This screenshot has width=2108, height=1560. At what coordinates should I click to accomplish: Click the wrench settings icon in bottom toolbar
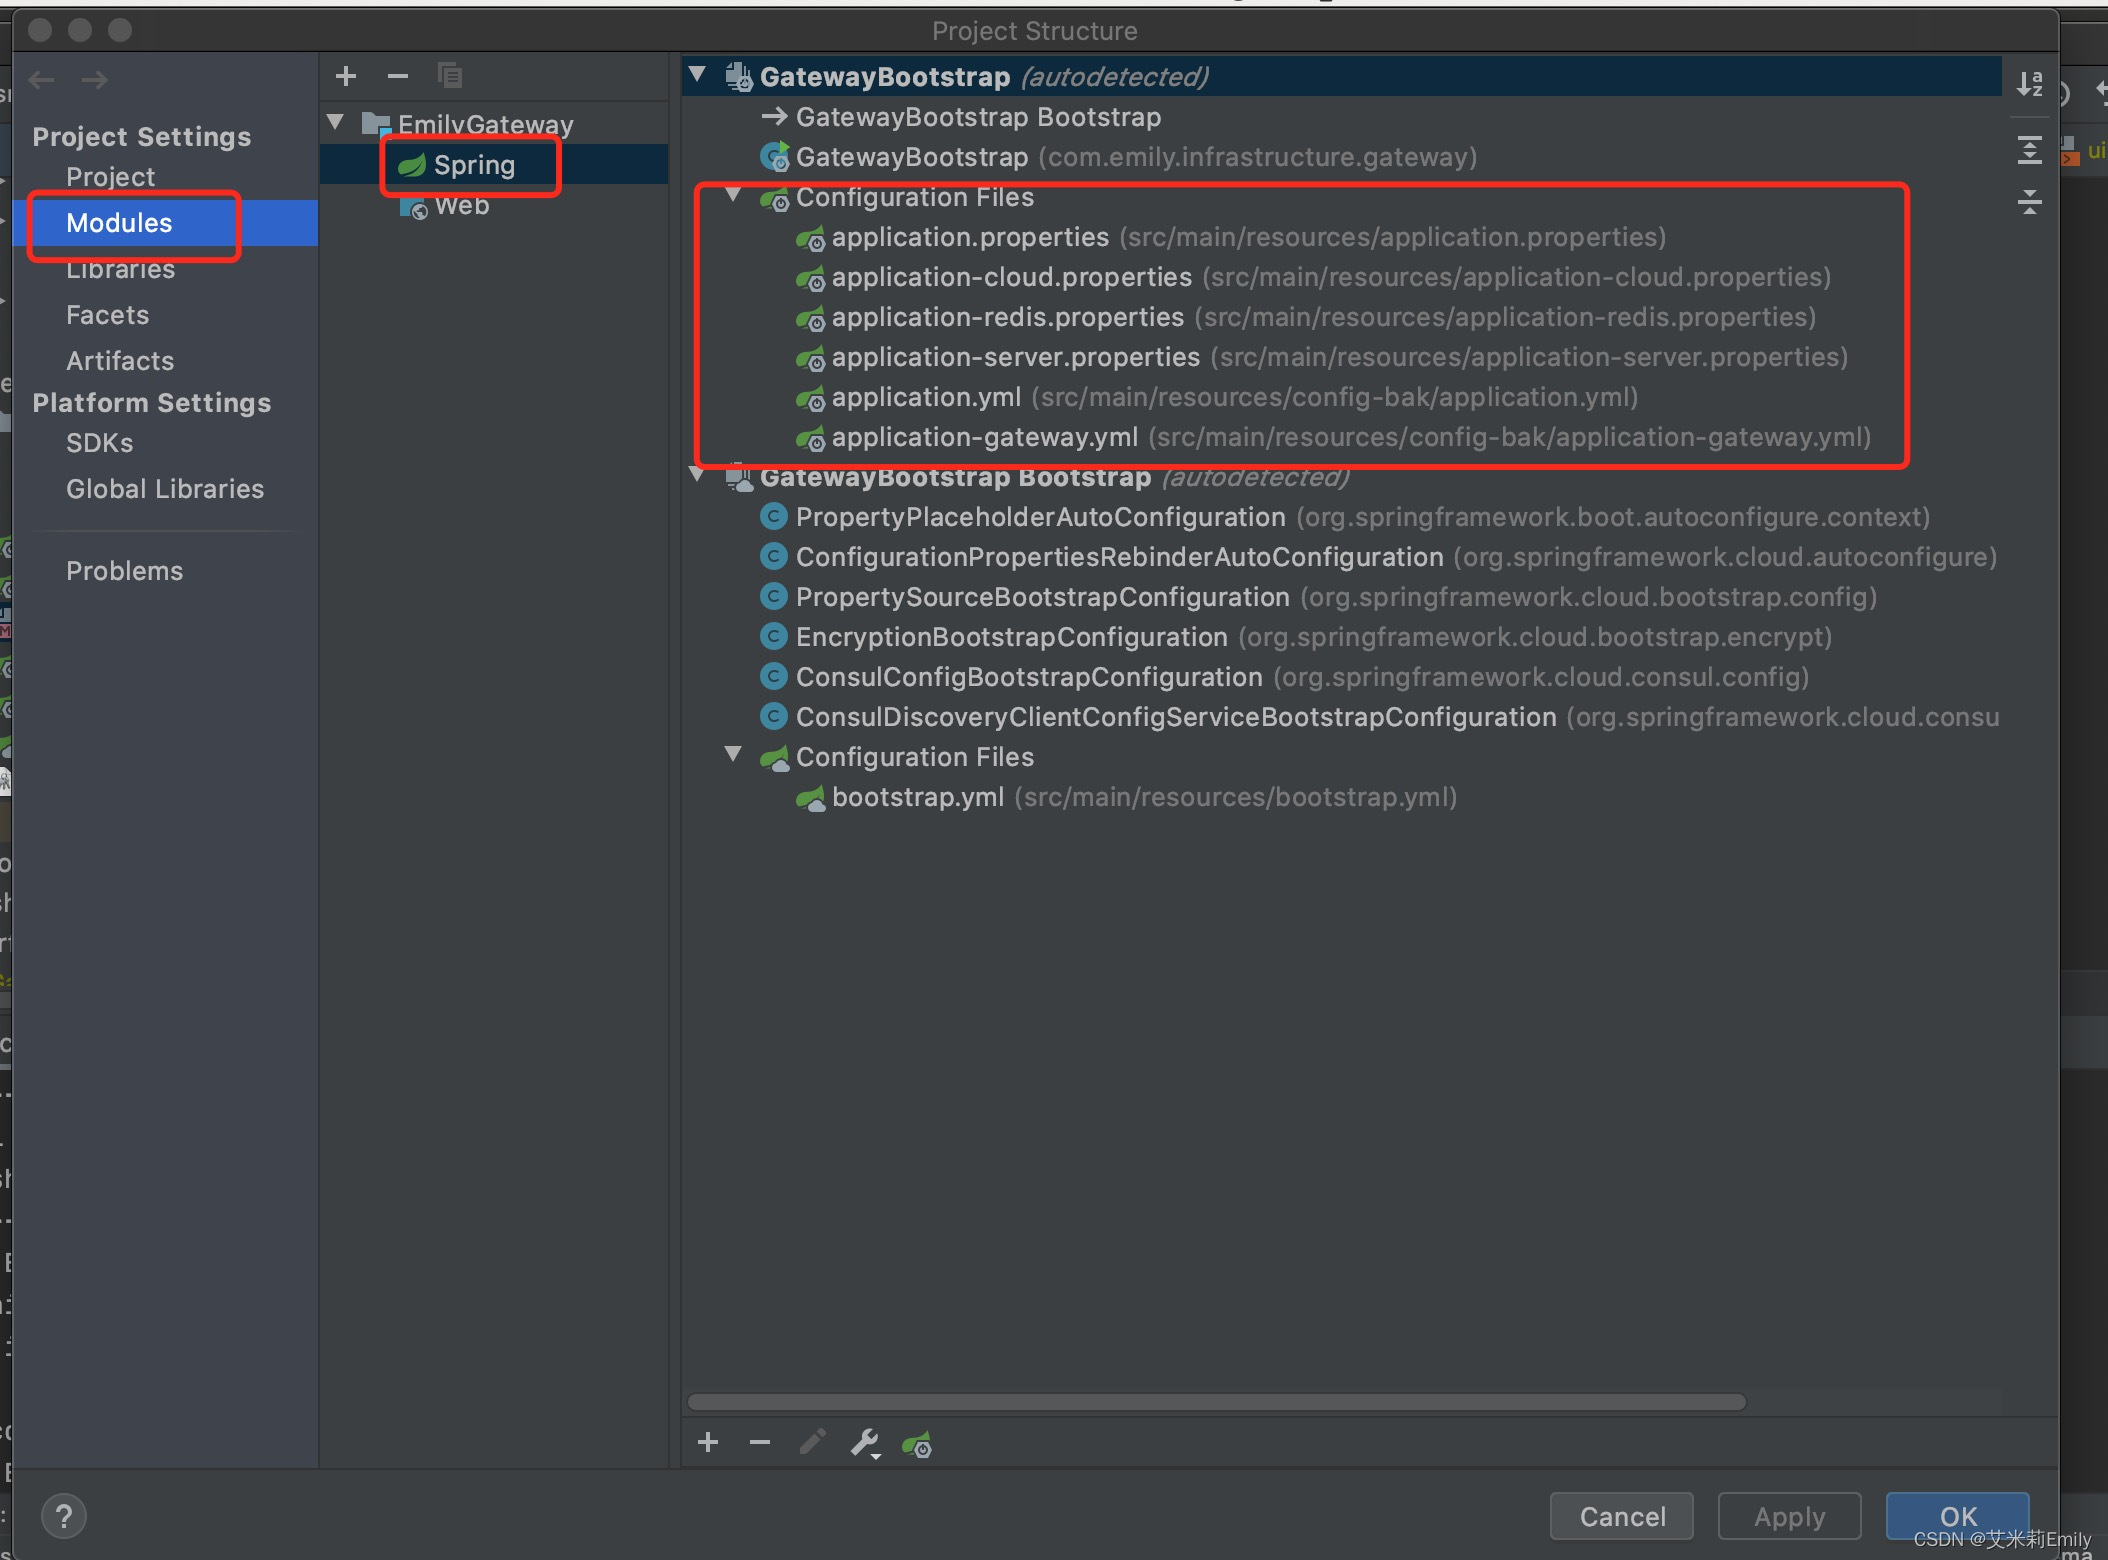pos(865,1443)
